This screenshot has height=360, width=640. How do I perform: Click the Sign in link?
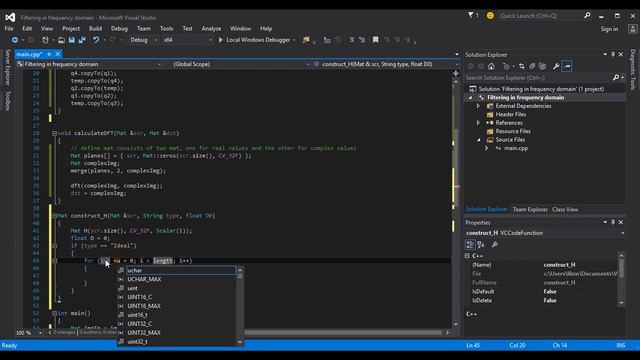click(609, 29)
